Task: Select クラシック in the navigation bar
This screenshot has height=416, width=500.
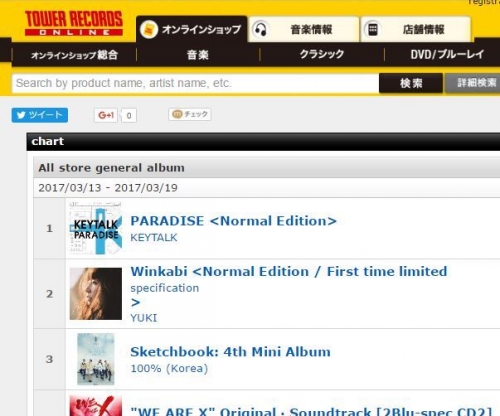Action: click(322, 54)
